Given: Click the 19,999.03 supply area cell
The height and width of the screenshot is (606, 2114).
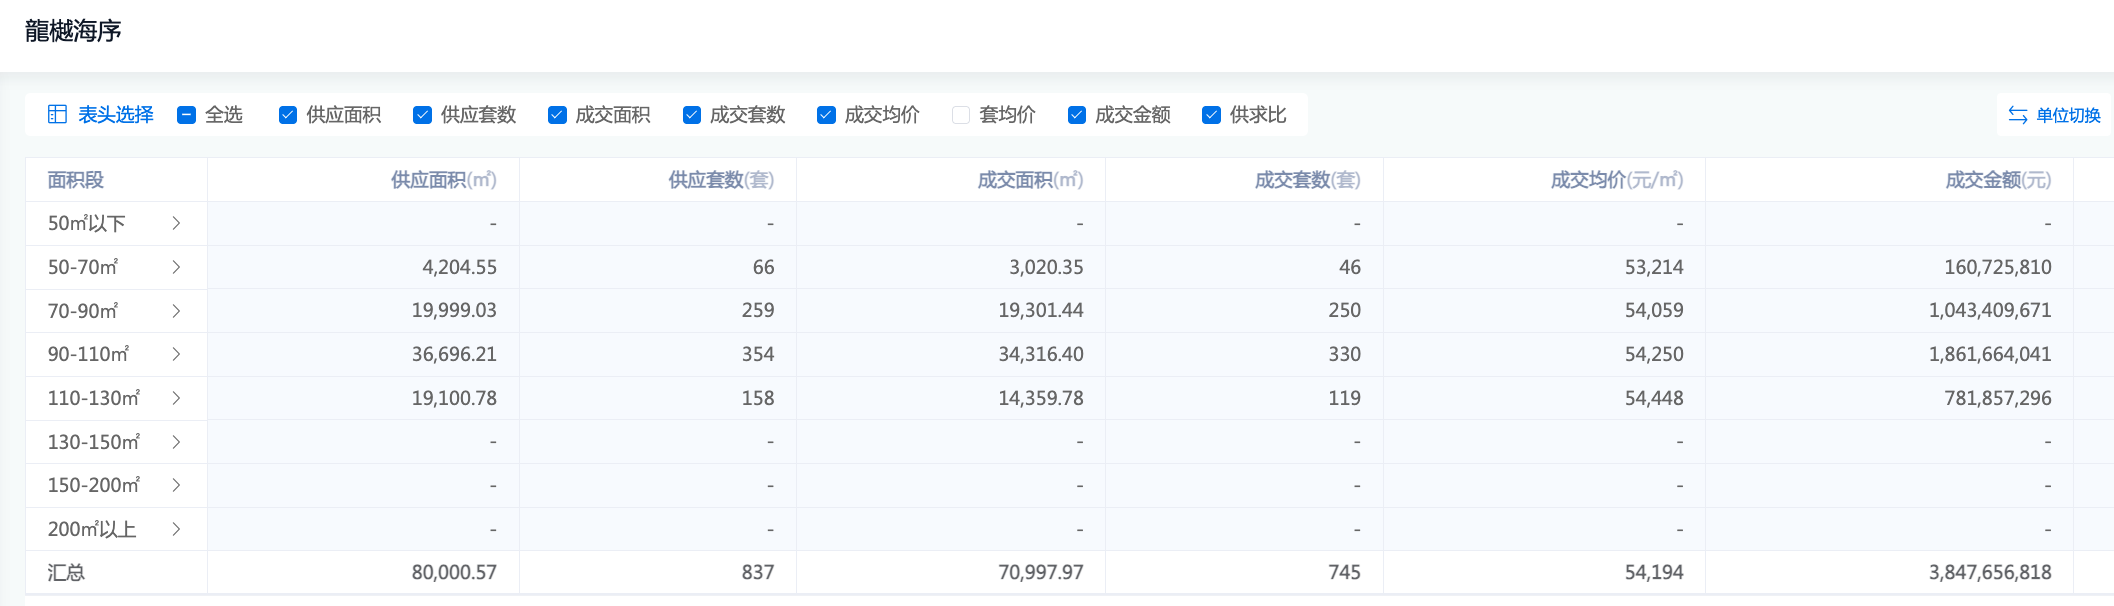Looking at the screenshot, I should 454,311.
